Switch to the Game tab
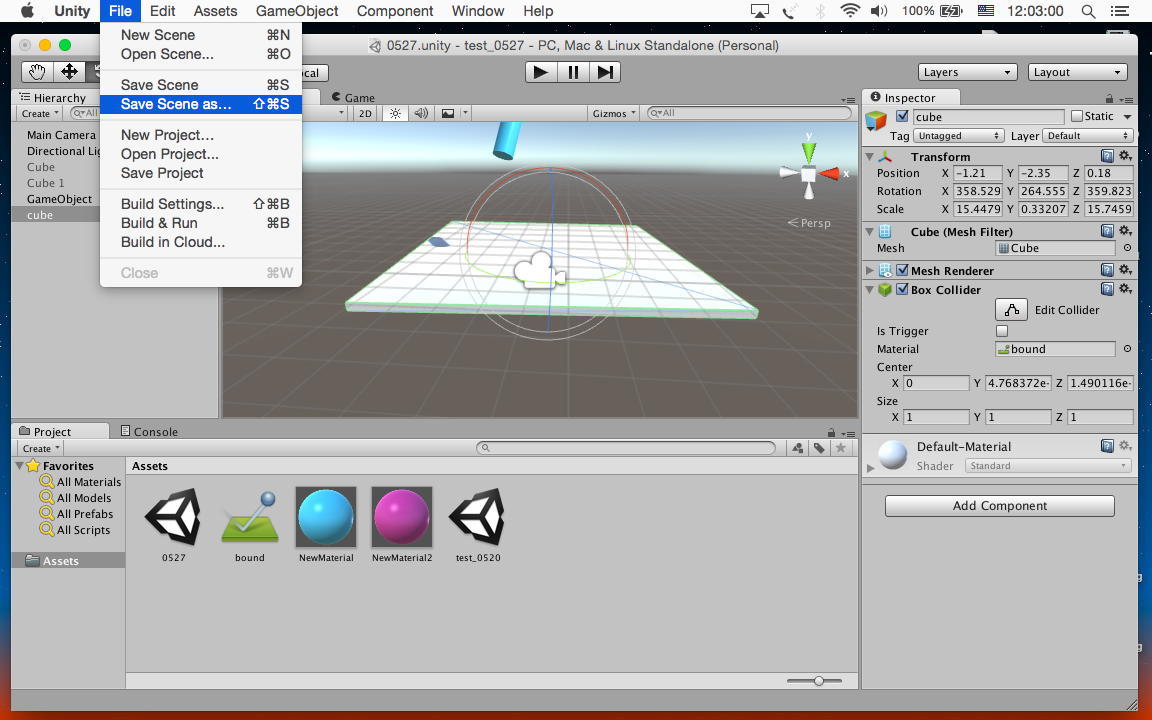Screen dimensions: 1152x720 tap(353, 97)
